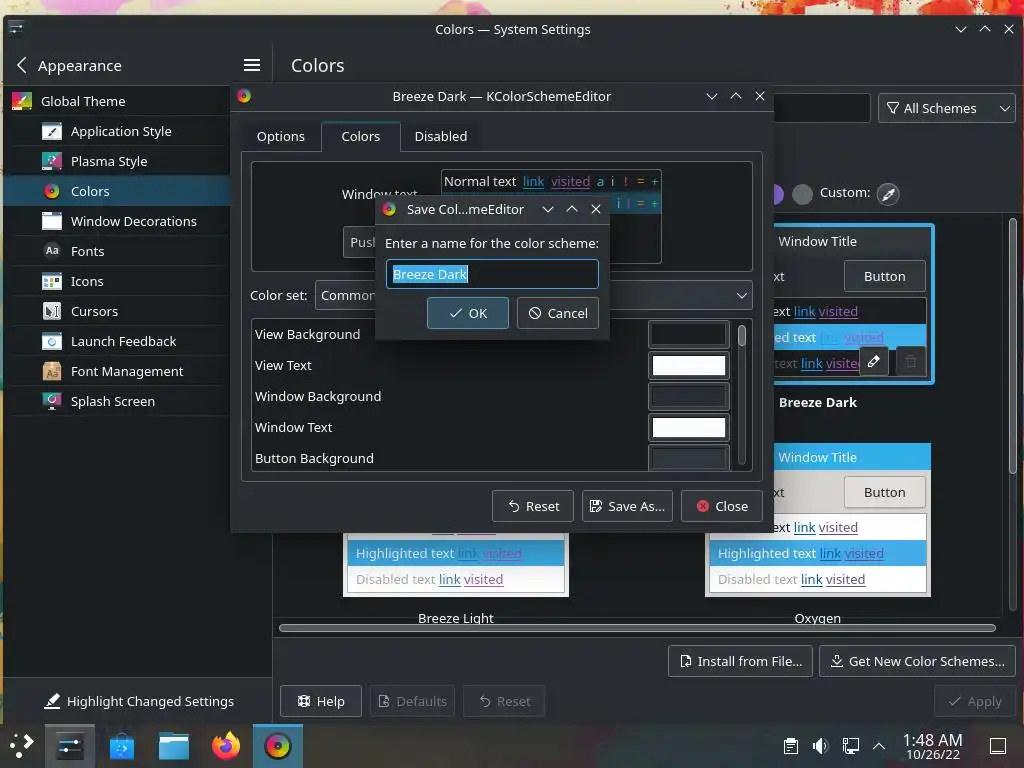Click the Application Style icon
The width and height of the screenshot is (1024, 768).
pyautogui.click(x=52, y=131)
